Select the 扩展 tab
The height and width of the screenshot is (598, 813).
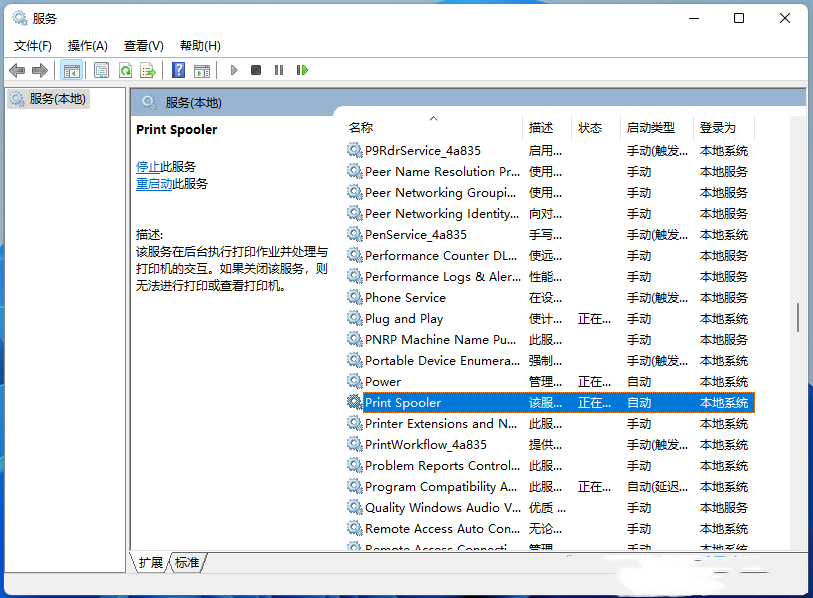tap(150, 562)
